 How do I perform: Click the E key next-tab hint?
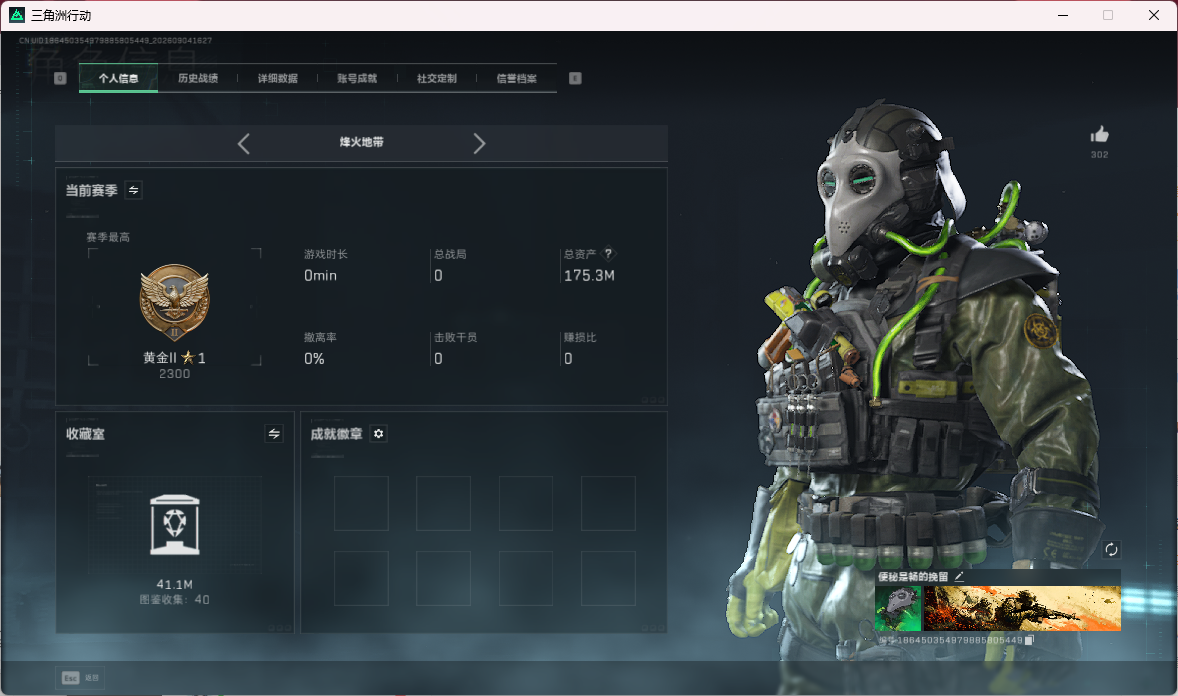575,78
